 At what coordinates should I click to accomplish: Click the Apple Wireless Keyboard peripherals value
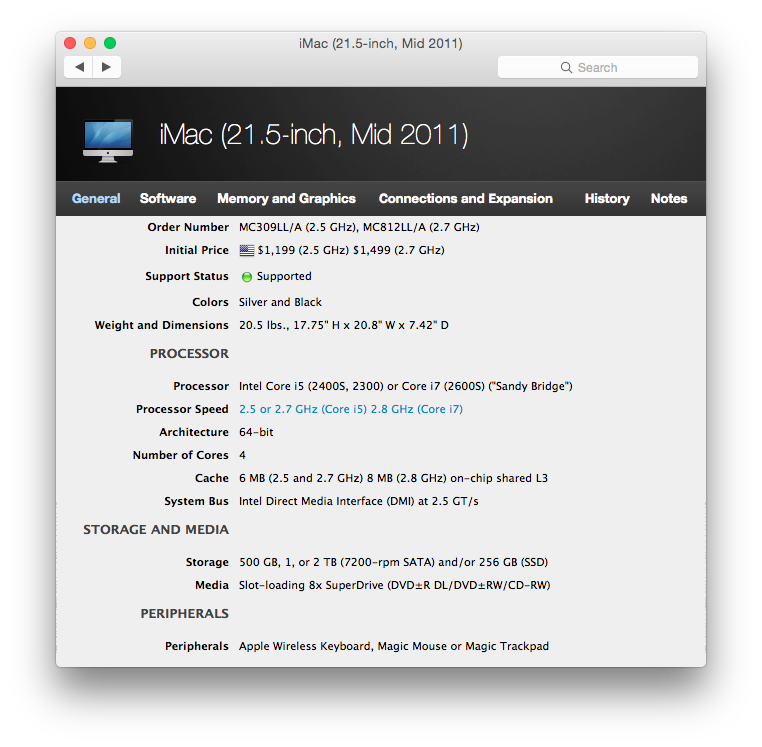coord(394,646)
